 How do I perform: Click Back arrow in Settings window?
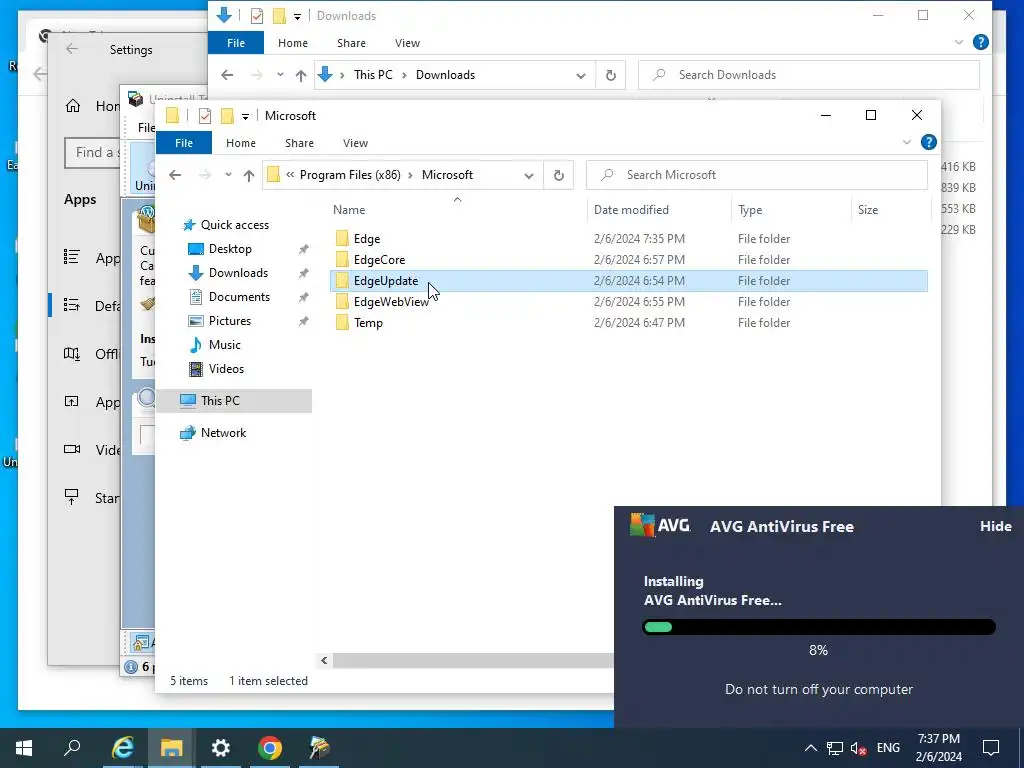(x=72, y=49)
